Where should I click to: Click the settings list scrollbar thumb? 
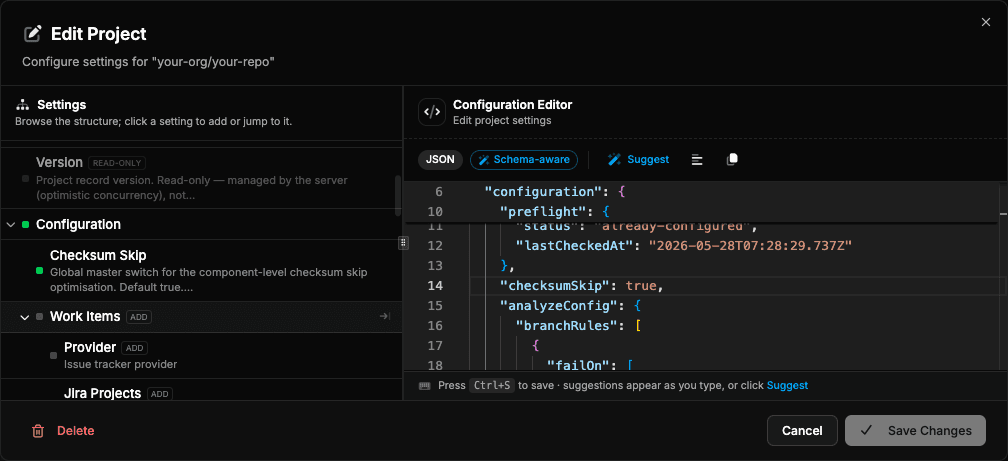(x=398, y=195)
